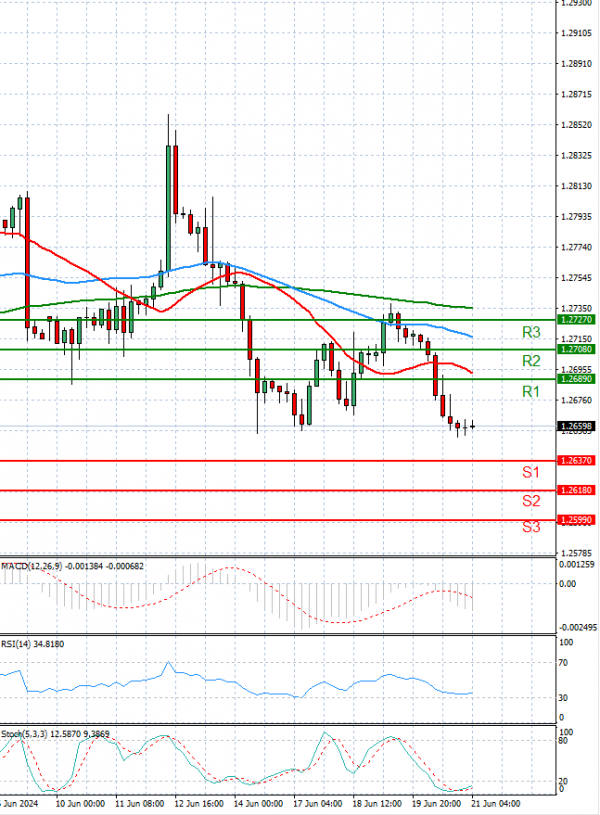Click the 17 Jun 04:00 time label
Viewport: 600px width, 815px height.
318,804
